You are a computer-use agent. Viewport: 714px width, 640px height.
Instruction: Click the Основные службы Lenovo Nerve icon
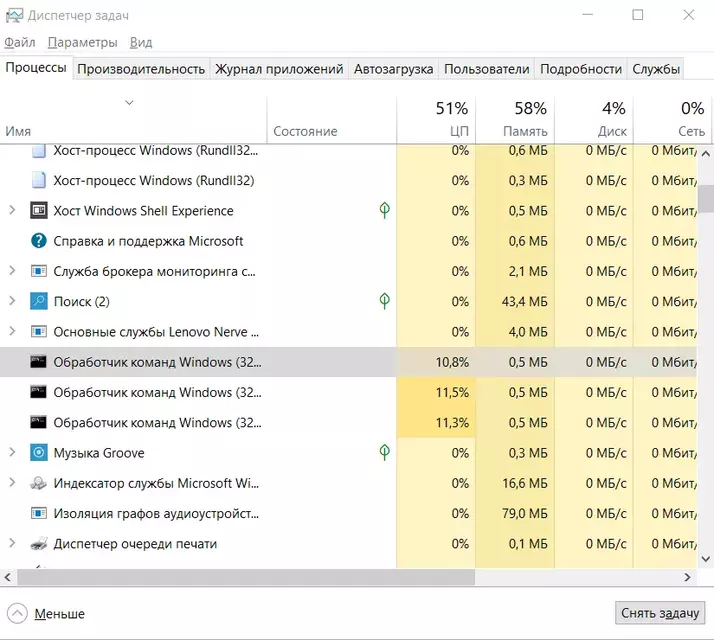coord(39,332)
